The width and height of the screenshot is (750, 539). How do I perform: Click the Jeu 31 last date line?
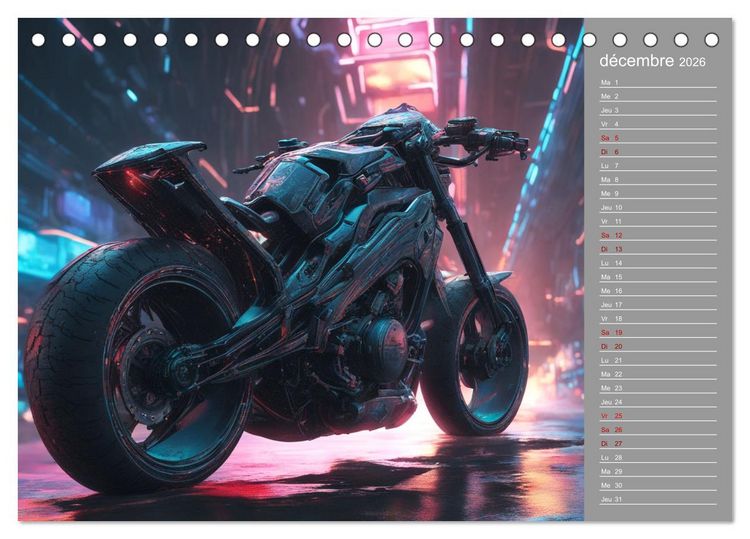pos(658,499)
